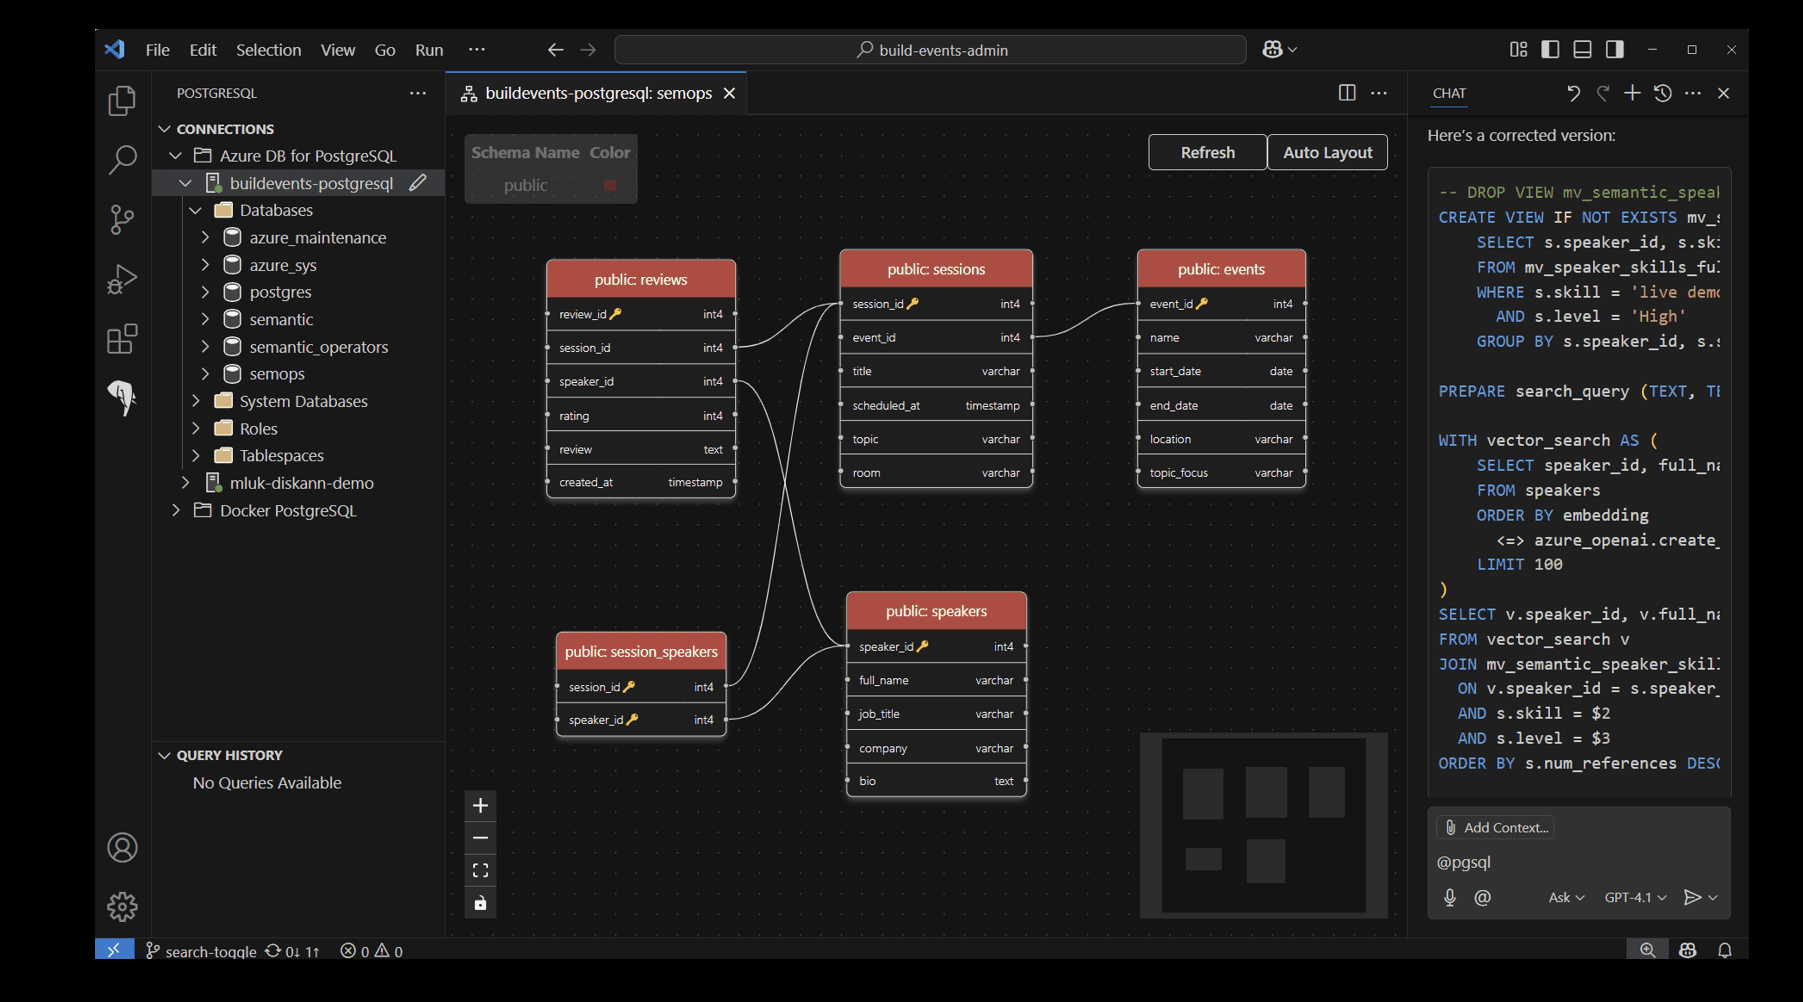Click the fit-to-screen icon below the diagram zoom controls
1803x1002 pixels.
tap(480, 870)
